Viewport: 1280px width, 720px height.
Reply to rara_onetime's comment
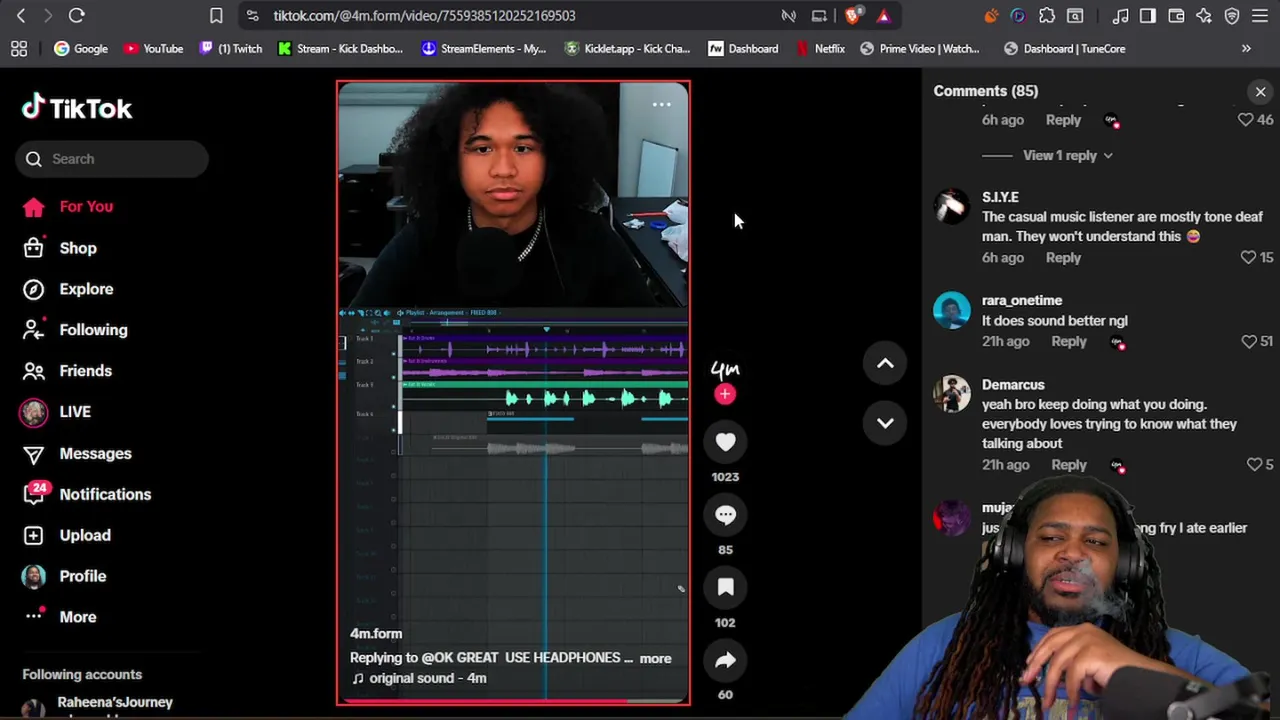[1069, 341]
